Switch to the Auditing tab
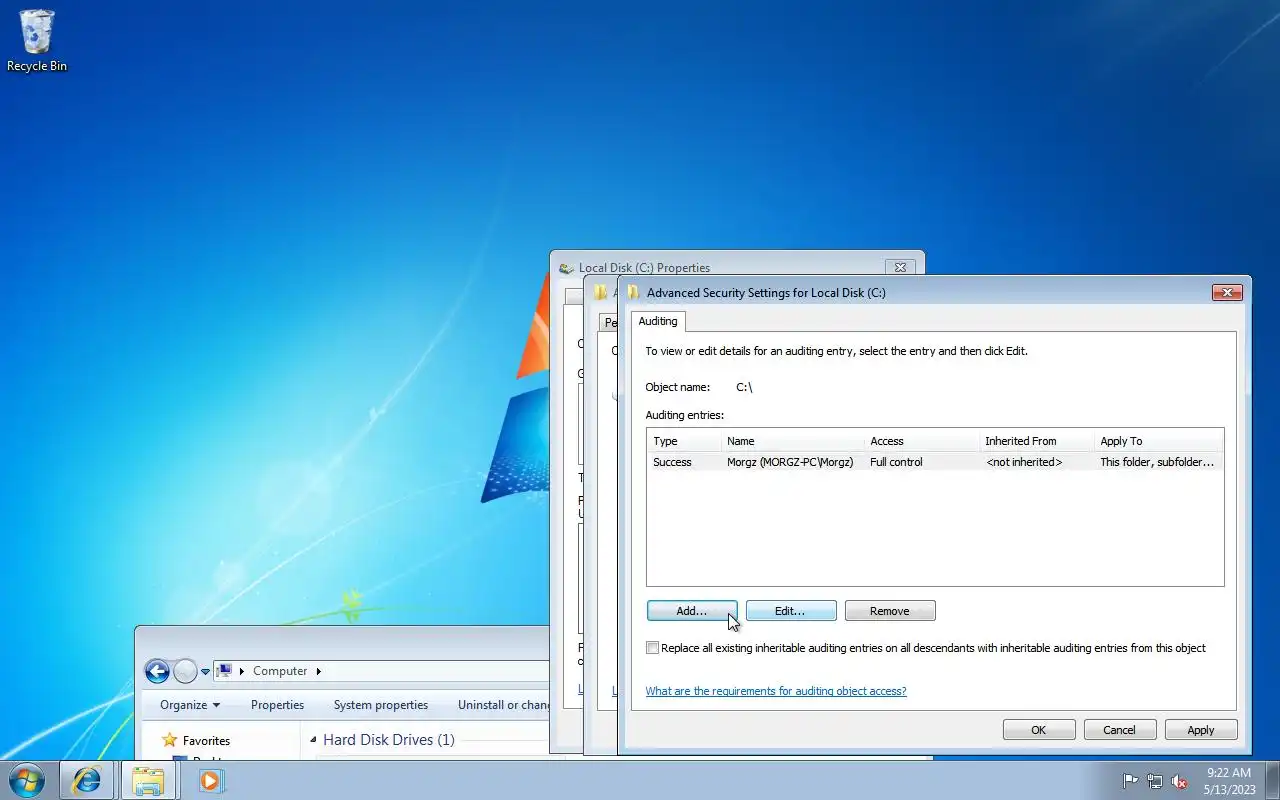Image resolution: width=1280 pixels, height=800 pixels. coord(658,321)
